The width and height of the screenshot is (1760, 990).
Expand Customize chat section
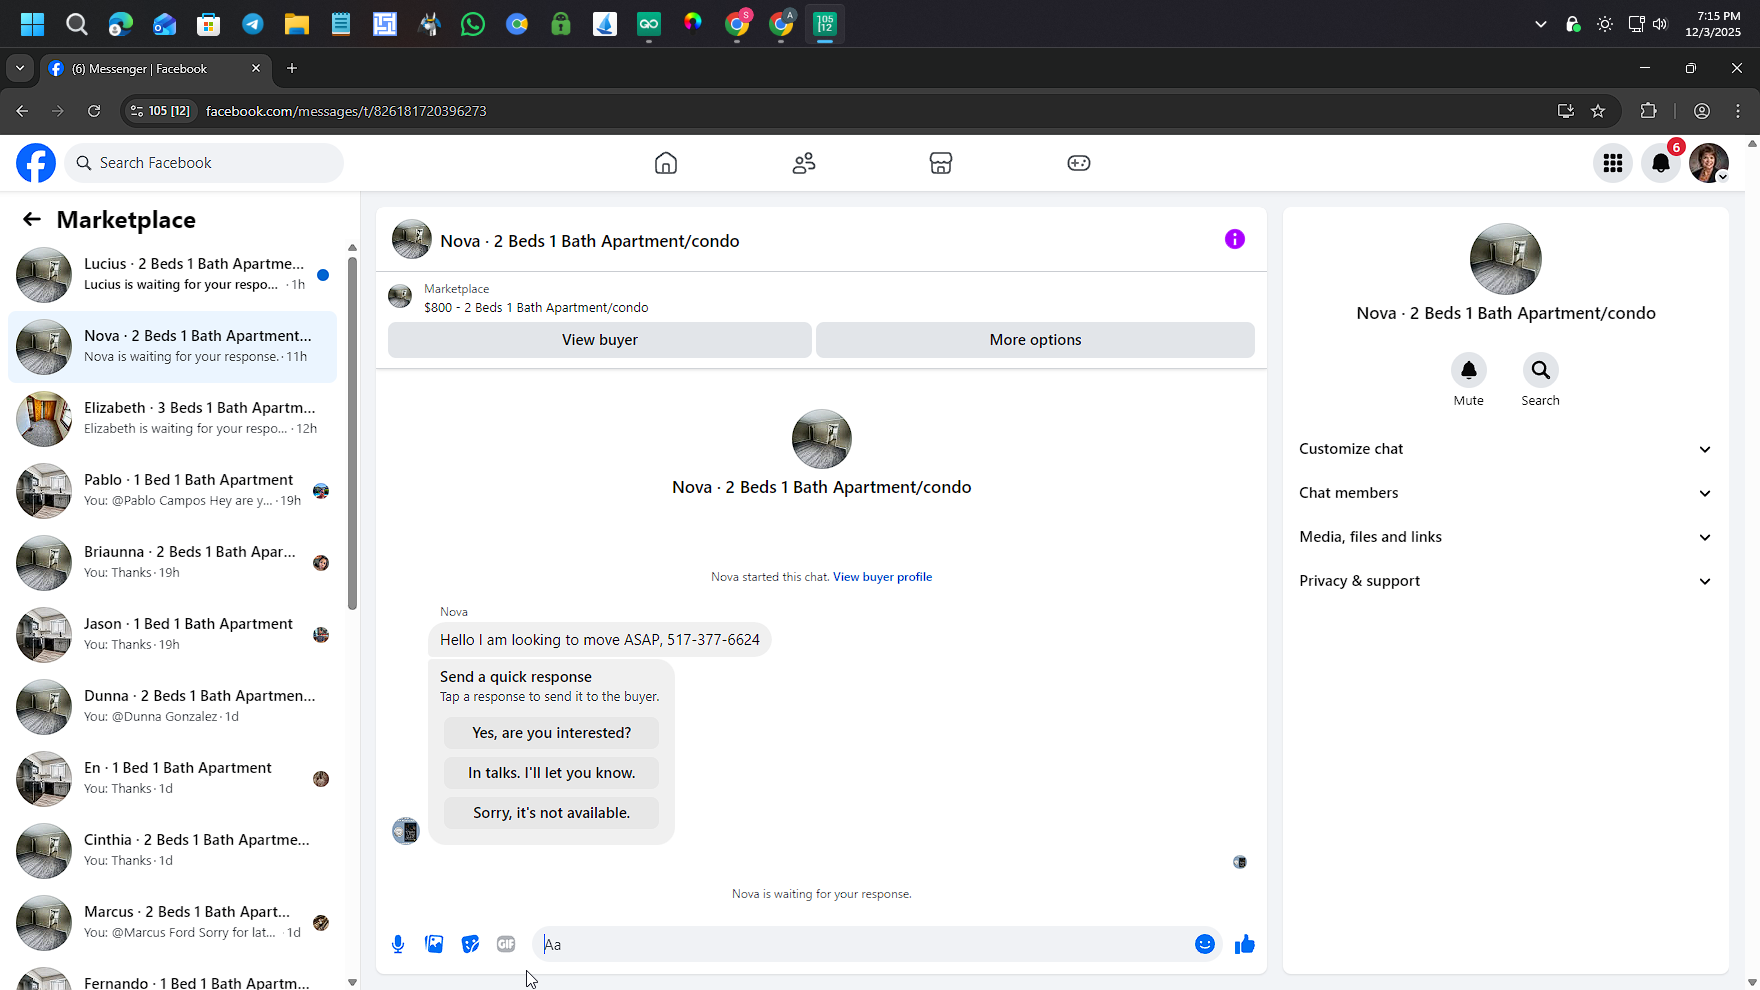point(1506,449)
